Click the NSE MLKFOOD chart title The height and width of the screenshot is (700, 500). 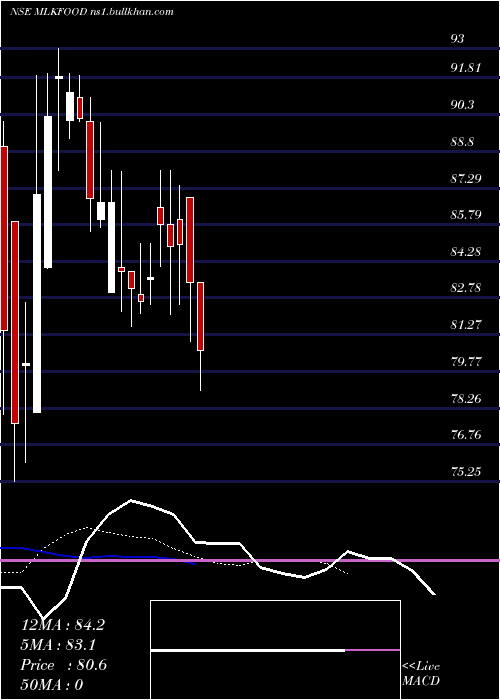[92, 12]
